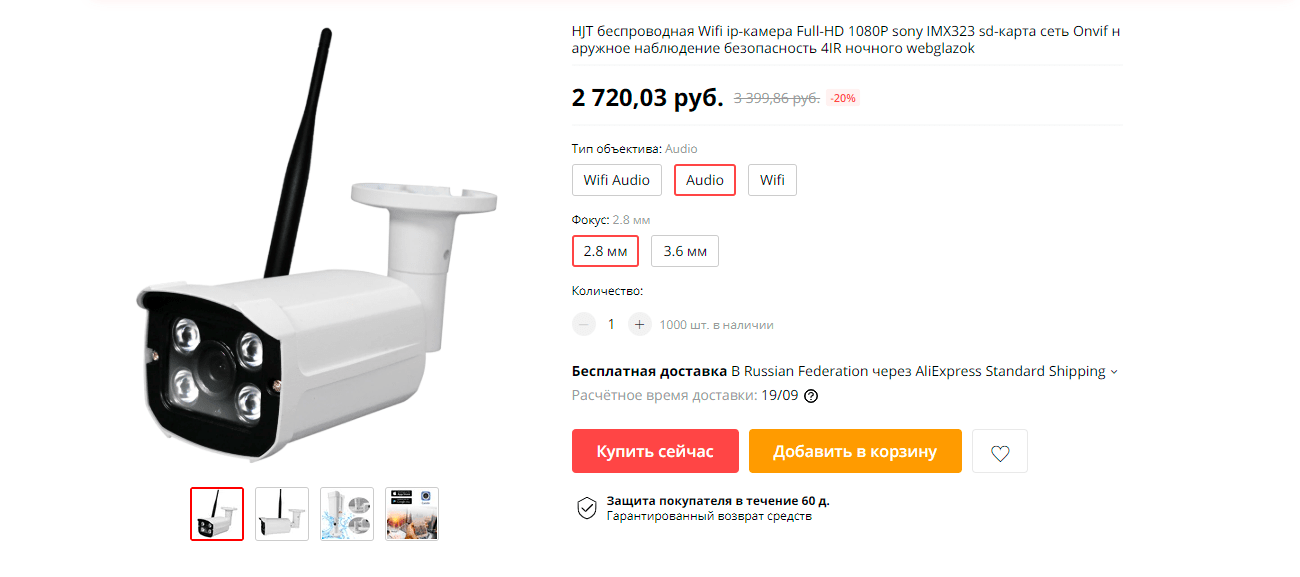Open the delivery date info question-mark icon
1300x577 pixels.
[x=809, y=396]
